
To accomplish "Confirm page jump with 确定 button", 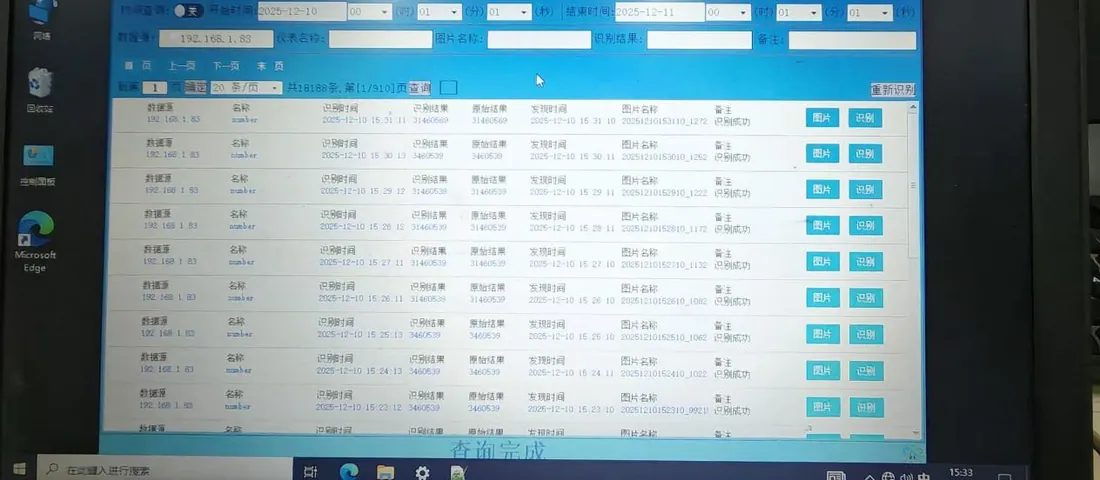I will [x=196, y=88].
